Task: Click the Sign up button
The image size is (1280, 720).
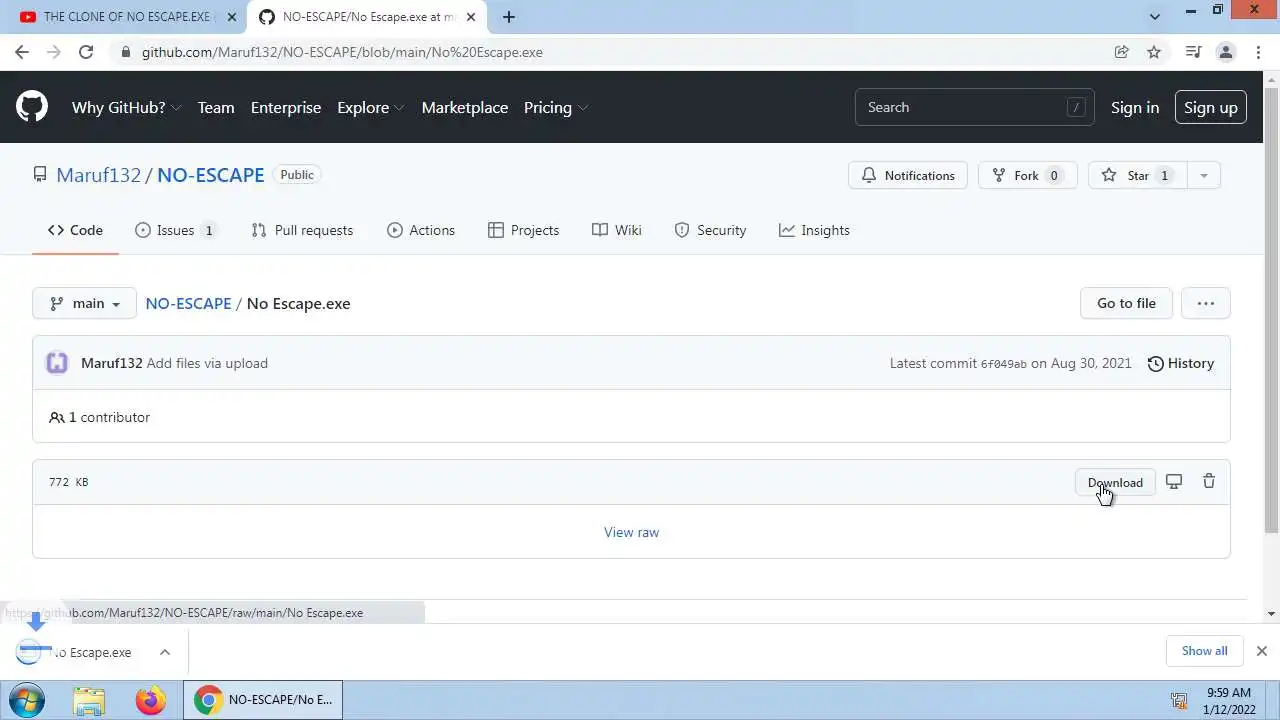Action: pyautogui.click(x=1211, y=107)
